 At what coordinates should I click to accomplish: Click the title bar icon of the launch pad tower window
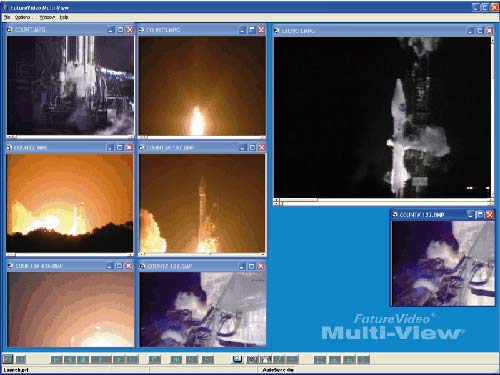[10, 29]
